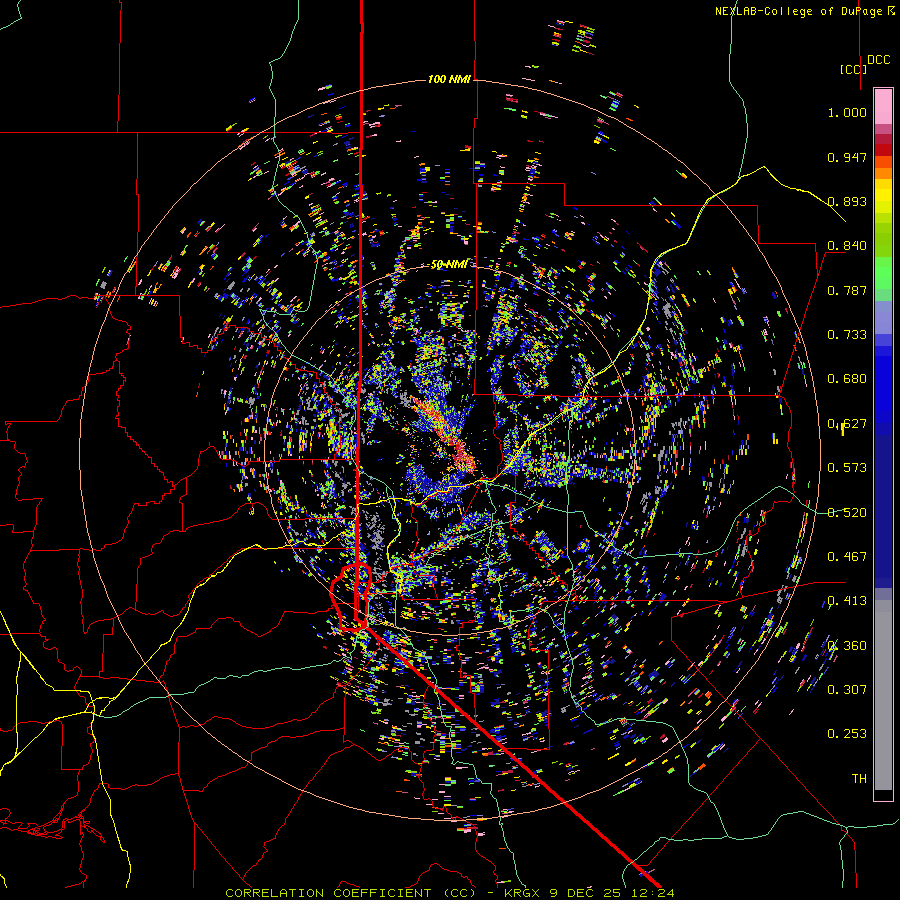The height and width of the screenshot is (900, 900).
Task: Click the 0.840 legend value
Action: [847, 246]
